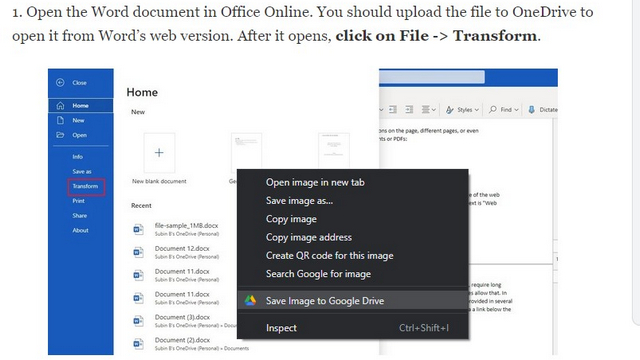Click the New blank document thumbnail
Viewport: 640px width, 360px height.
(x=159, y=153)
